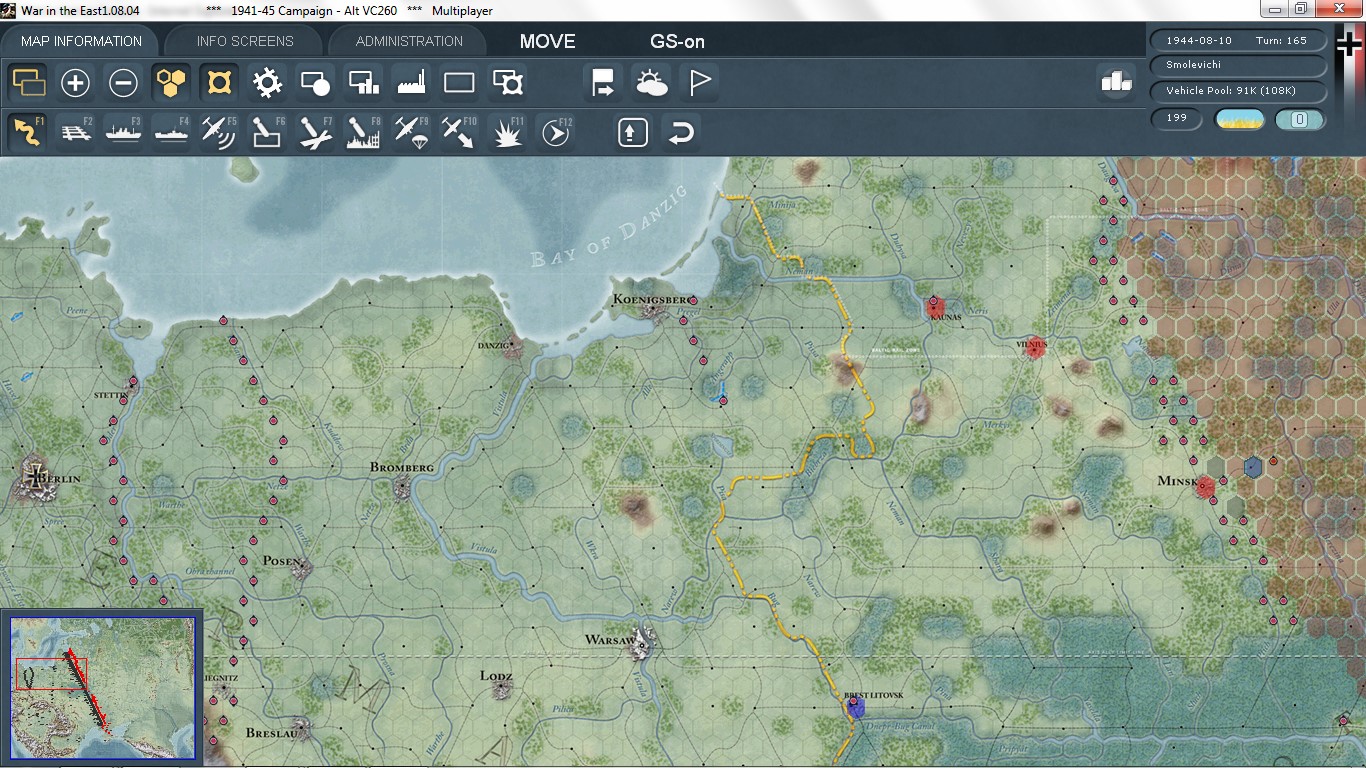The height and width of the screenshot is (768, 1366).
Task: Select the blue unit at Brest Litovsk
Action: point(855,707)
